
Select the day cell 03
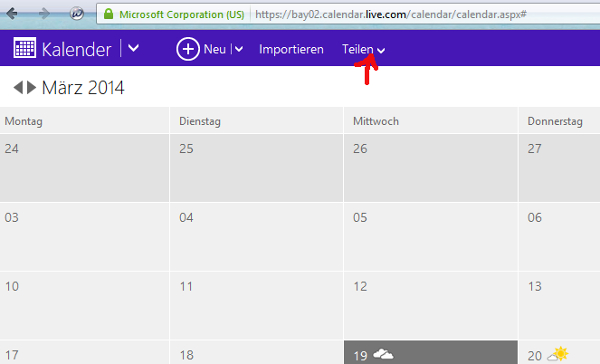(x=84, y=237)
